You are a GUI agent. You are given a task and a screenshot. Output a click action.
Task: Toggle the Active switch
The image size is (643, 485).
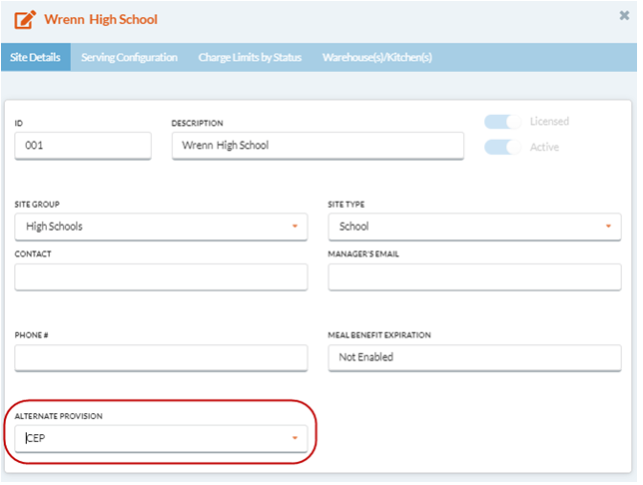tap(502, 147)
